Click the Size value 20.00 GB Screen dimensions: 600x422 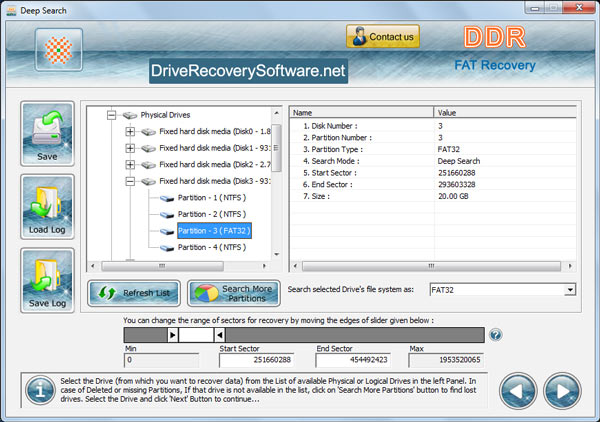453,196
